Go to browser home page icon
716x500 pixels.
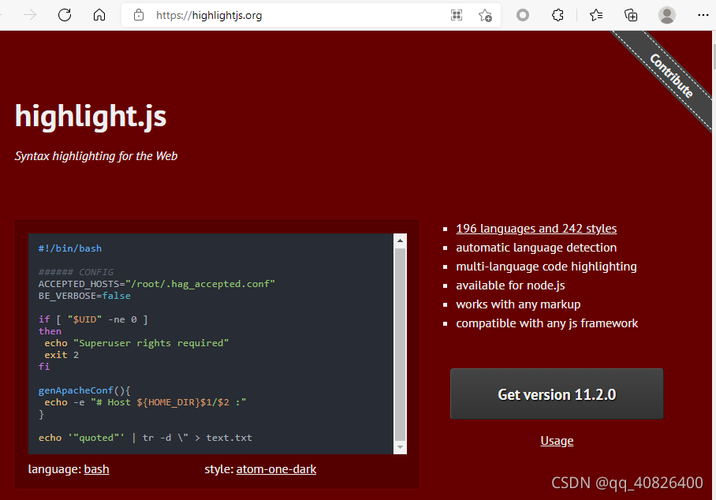[99, 15]
